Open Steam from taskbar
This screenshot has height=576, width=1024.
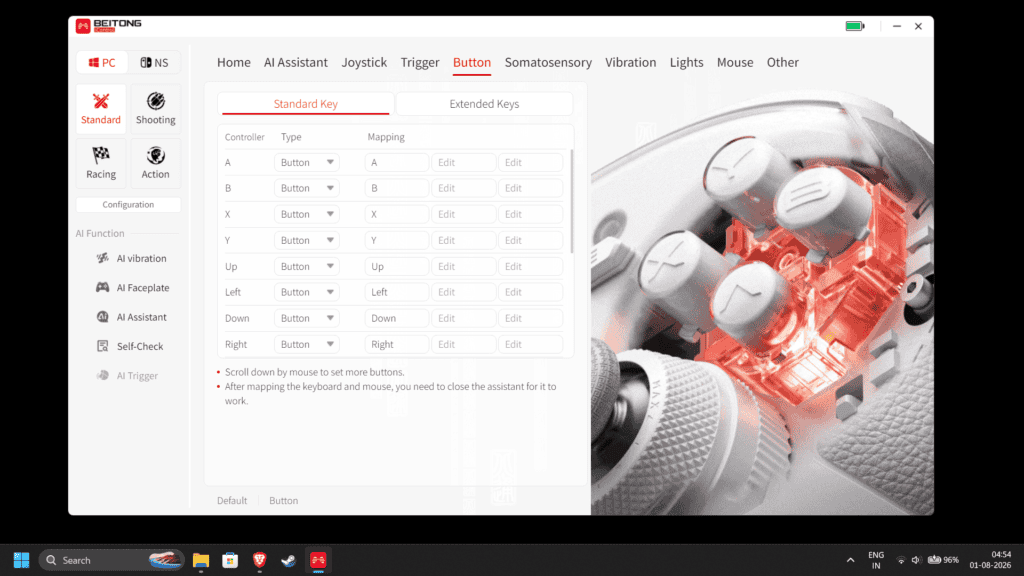289,560
